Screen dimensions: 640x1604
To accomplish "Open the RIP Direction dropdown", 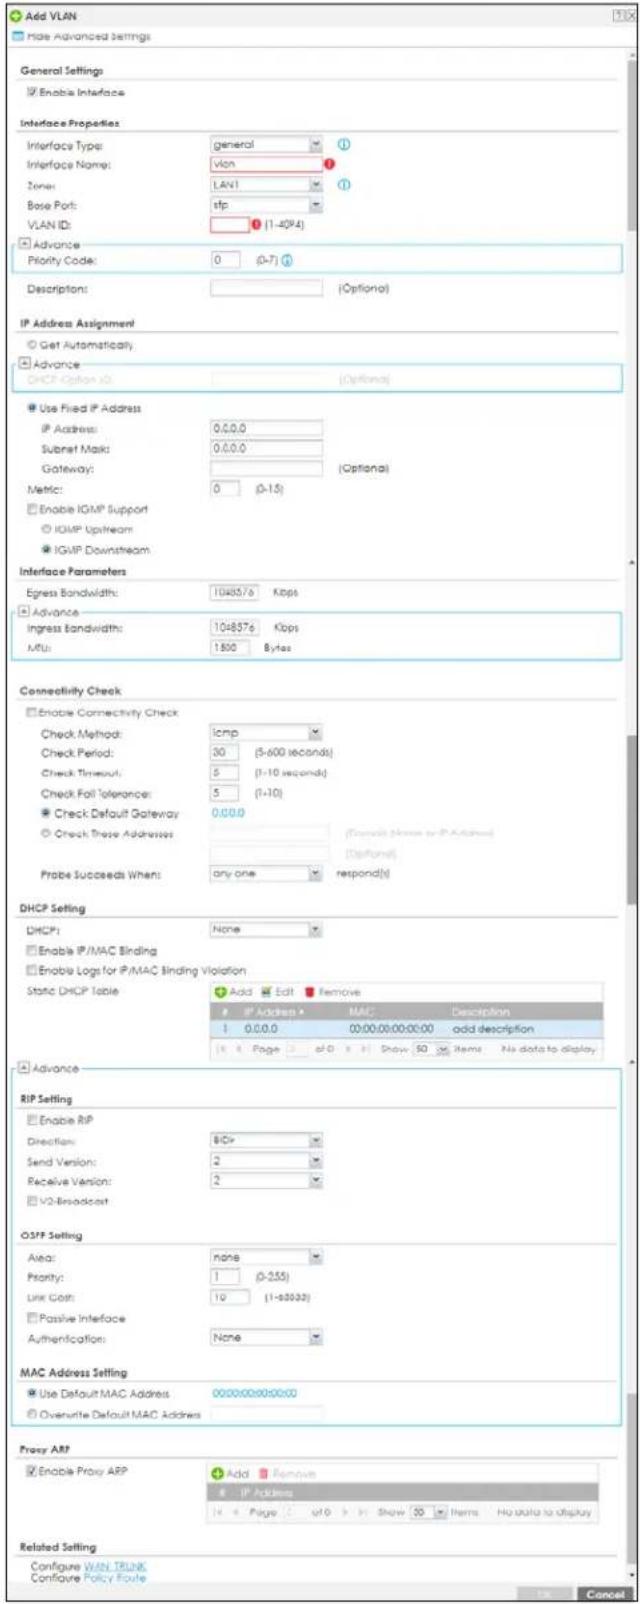I will pos(266,1140).
